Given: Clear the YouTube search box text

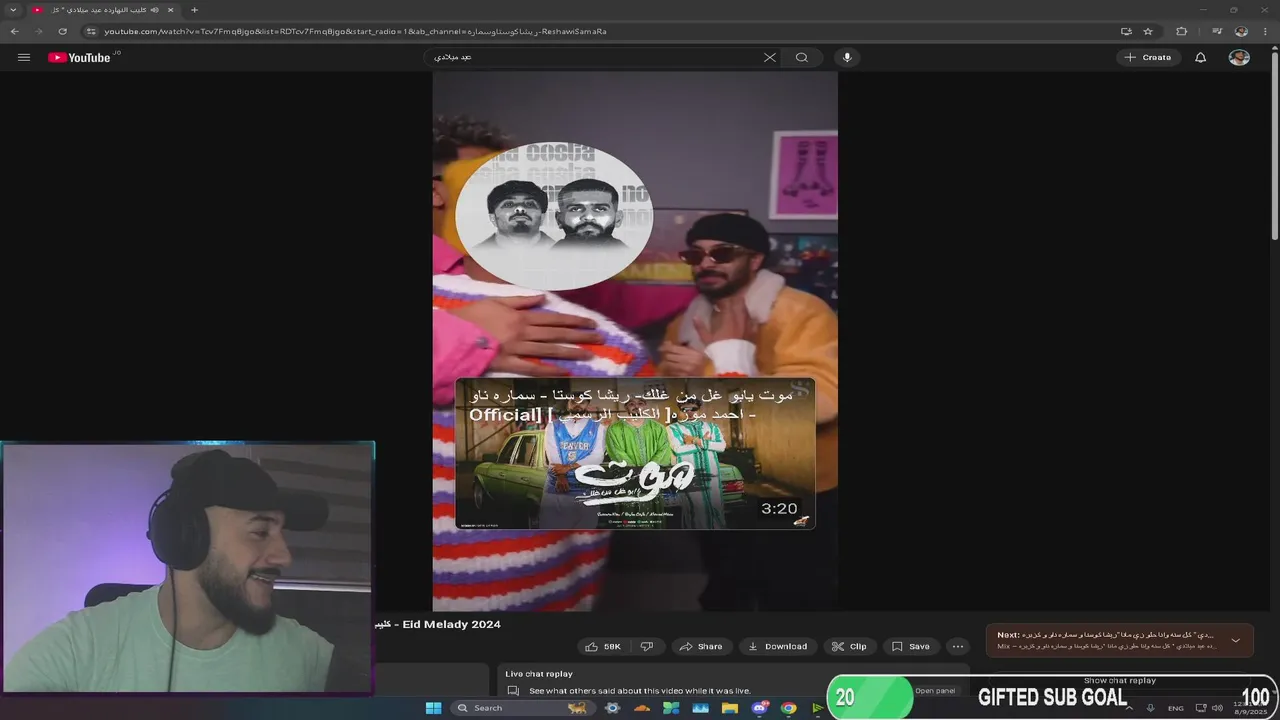Looking at the screenshot, I should 769,57.
